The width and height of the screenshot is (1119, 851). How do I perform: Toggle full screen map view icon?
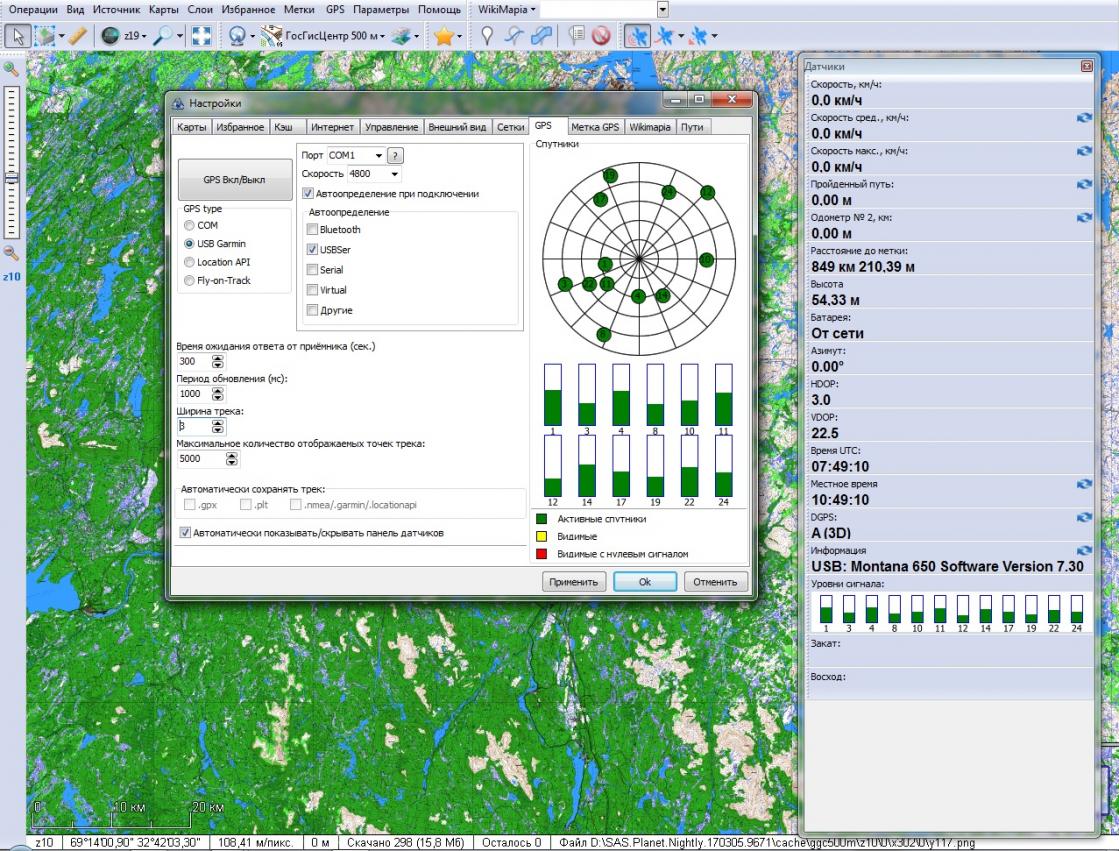(201, 35)
